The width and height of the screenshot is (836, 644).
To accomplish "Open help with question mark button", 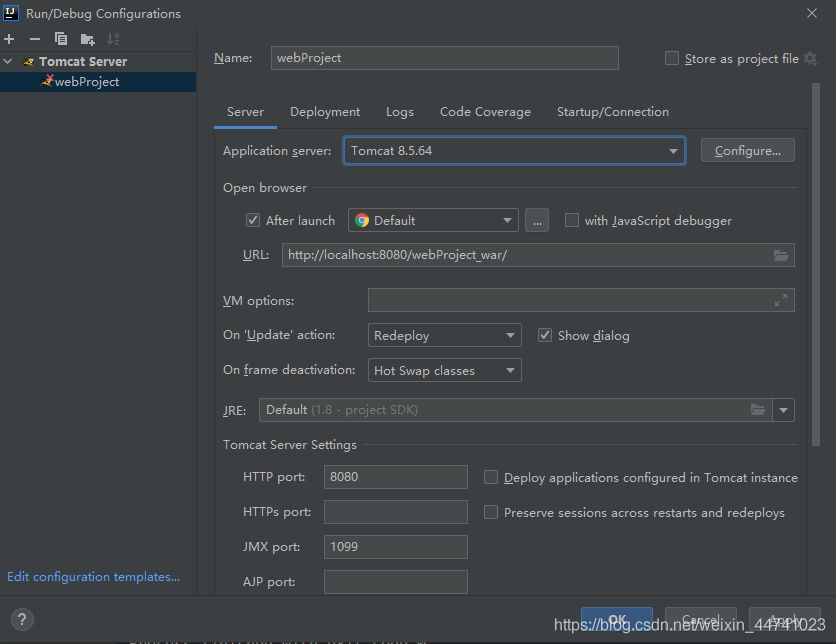I will 22,619.
